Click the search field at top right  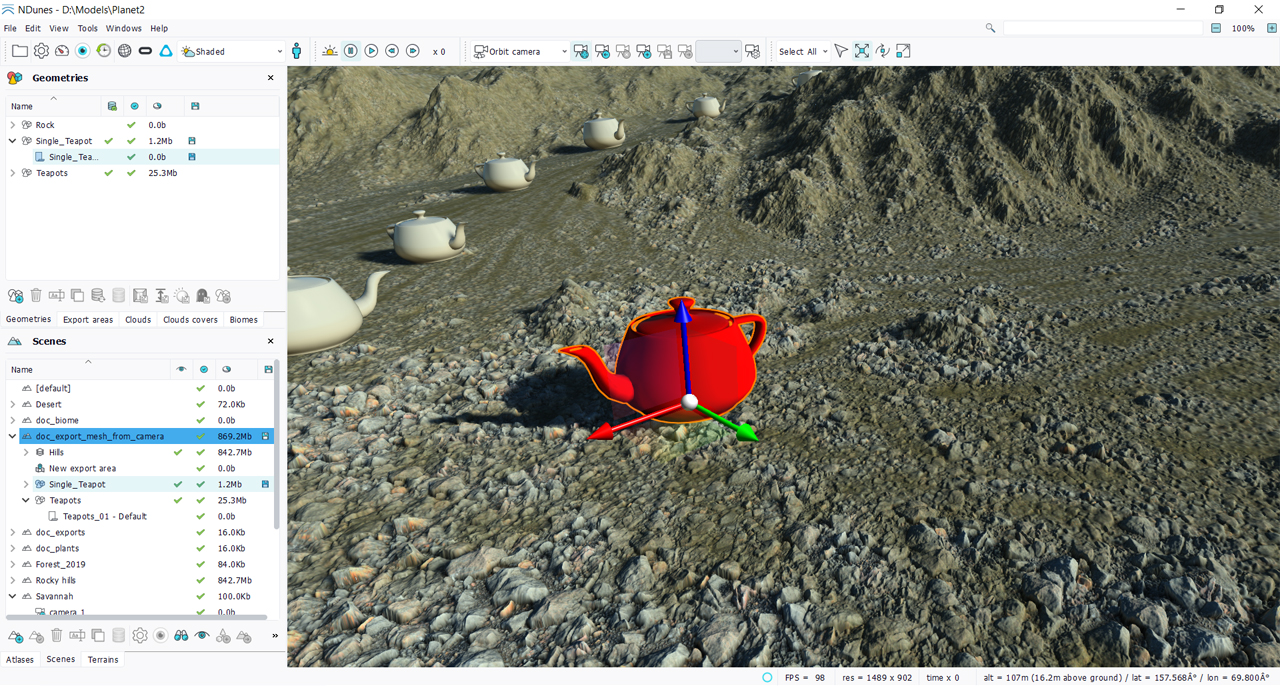point(1102,28)
